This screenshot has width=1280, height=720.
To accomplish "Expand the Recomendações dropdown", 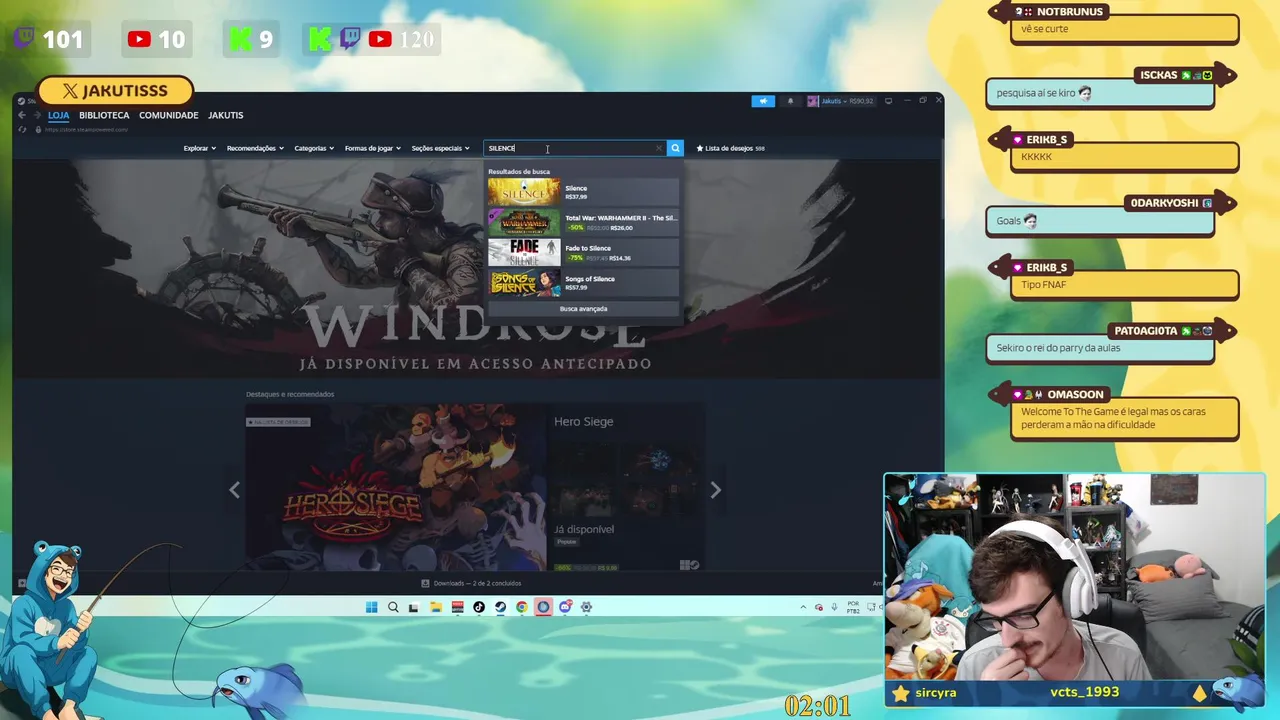I will pos(255,148).
